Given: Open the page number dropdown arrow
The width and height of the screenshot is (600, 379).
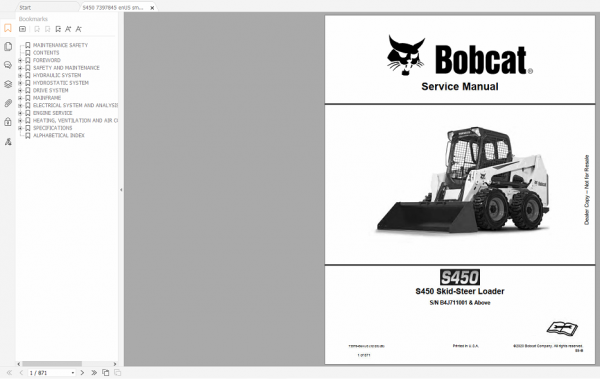Looking at the screenshot, I should coord(73,373).
